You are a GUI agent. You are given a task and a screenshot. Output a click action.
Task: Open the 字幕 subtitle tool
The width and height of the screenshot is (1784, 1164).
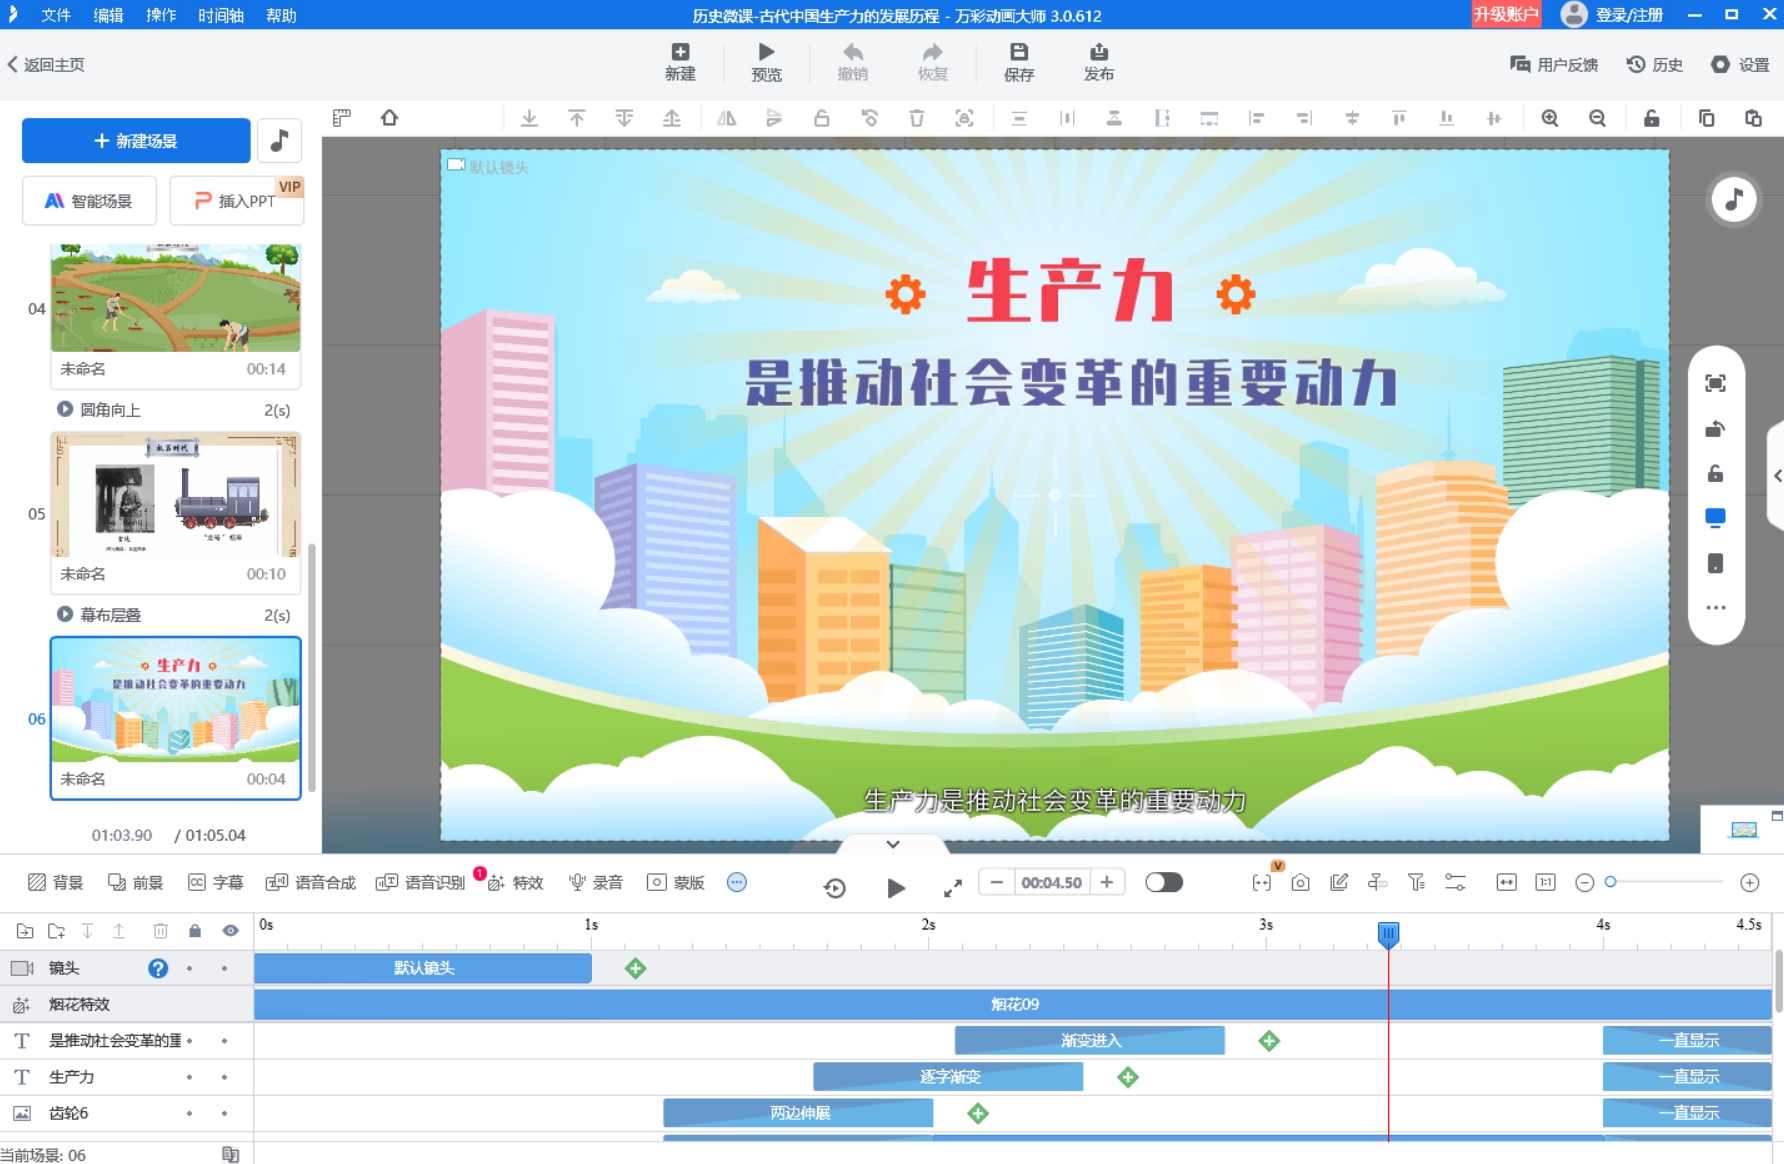(x=216, y=882)
